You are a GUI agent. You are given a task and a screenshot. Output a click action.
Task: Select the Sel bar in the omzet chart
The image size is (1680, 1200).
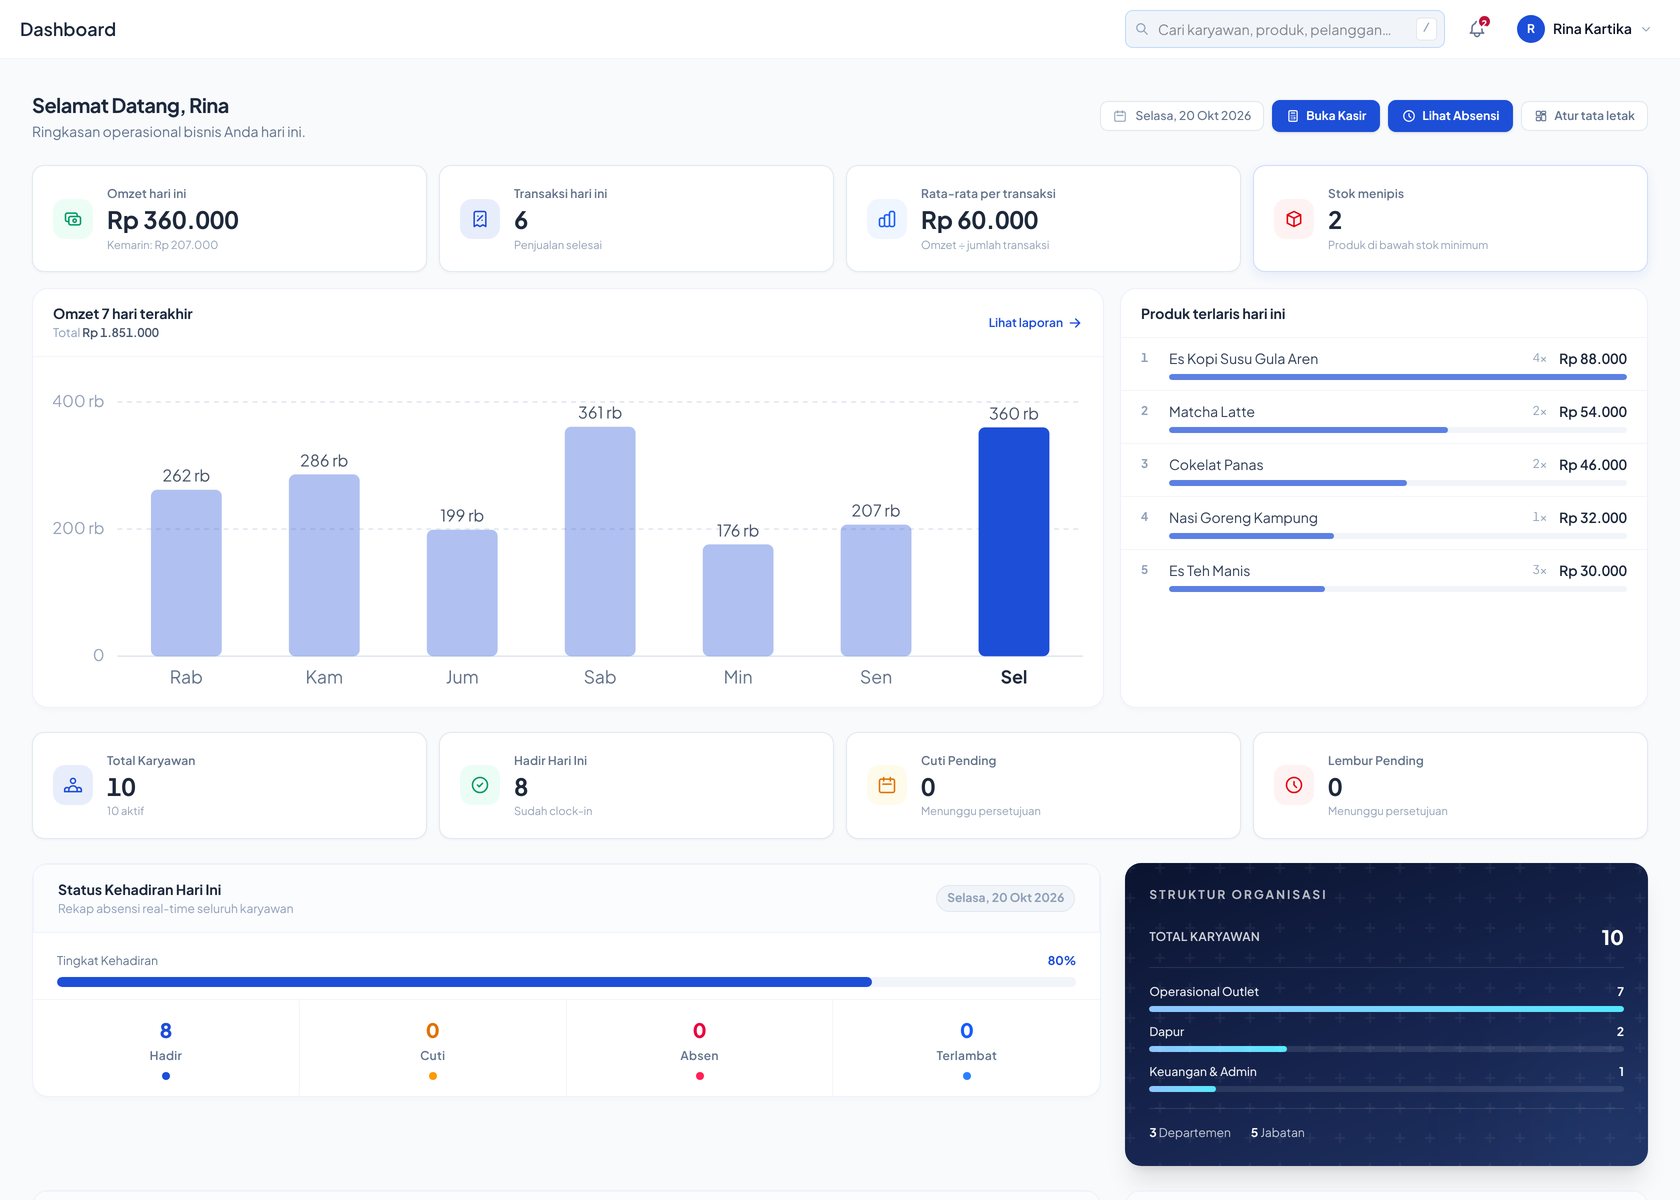[1014, 541]
